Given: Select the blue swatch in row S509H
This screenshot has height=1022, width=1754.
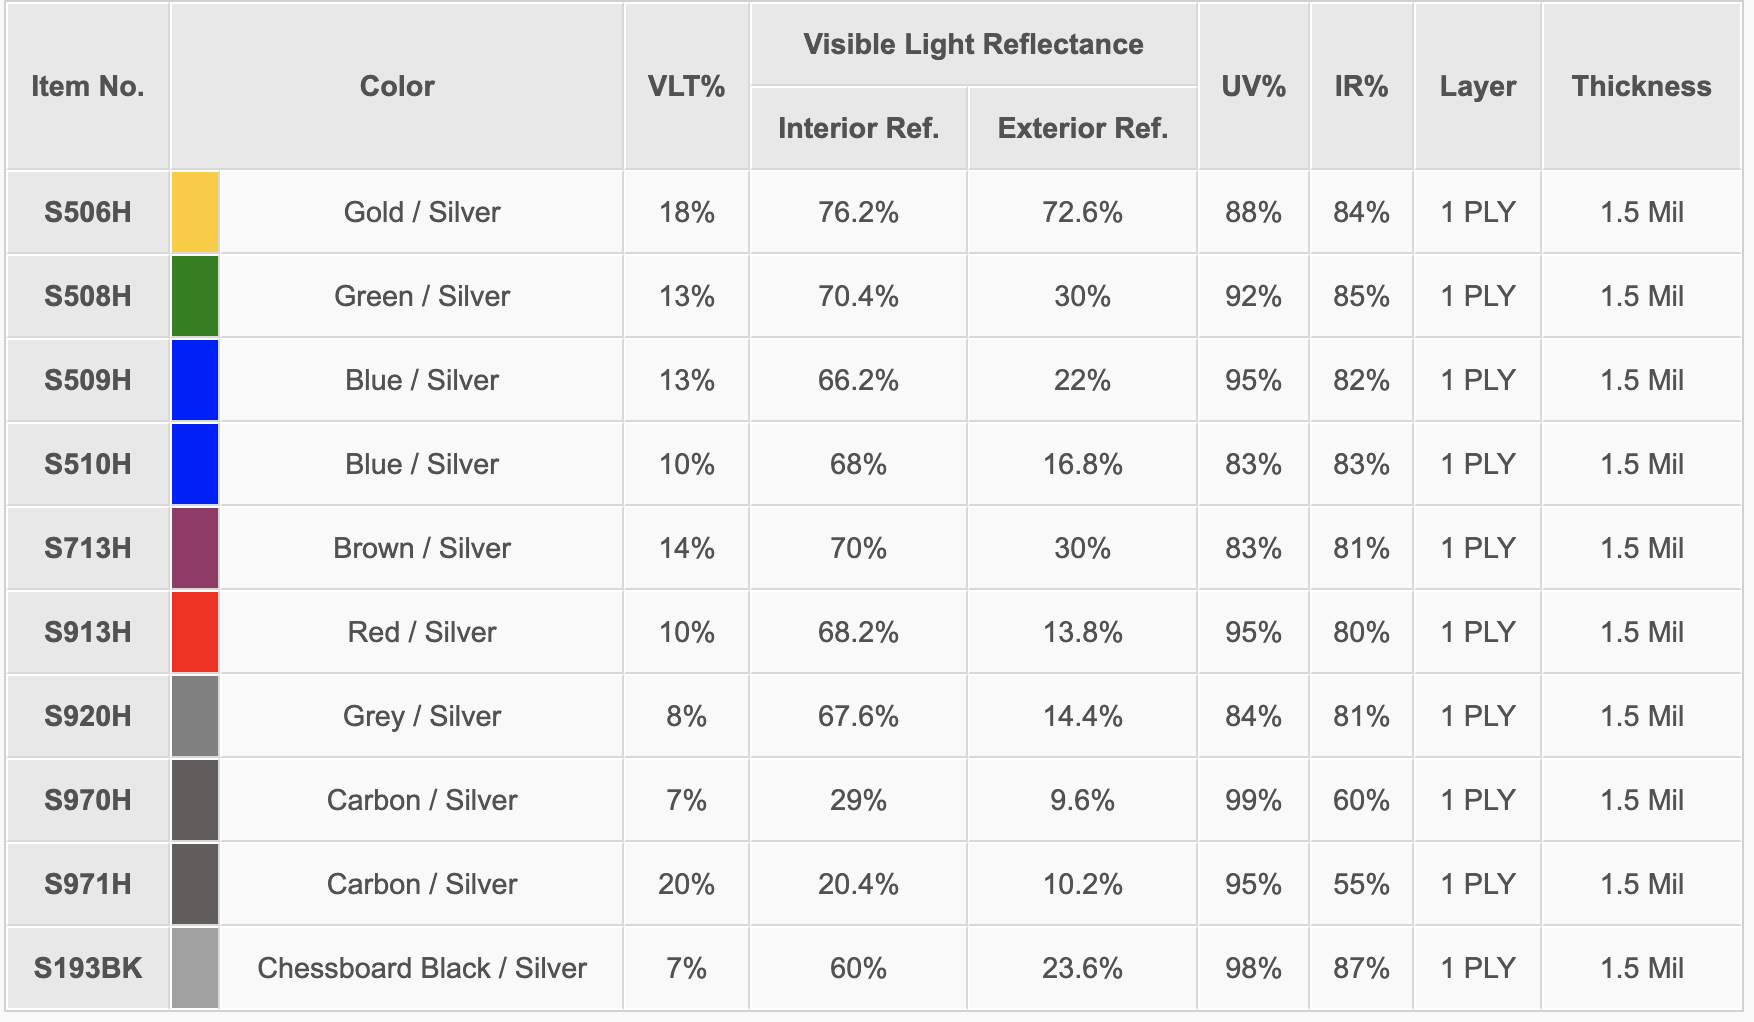Looking at the screenshot, I should point(195,380).
